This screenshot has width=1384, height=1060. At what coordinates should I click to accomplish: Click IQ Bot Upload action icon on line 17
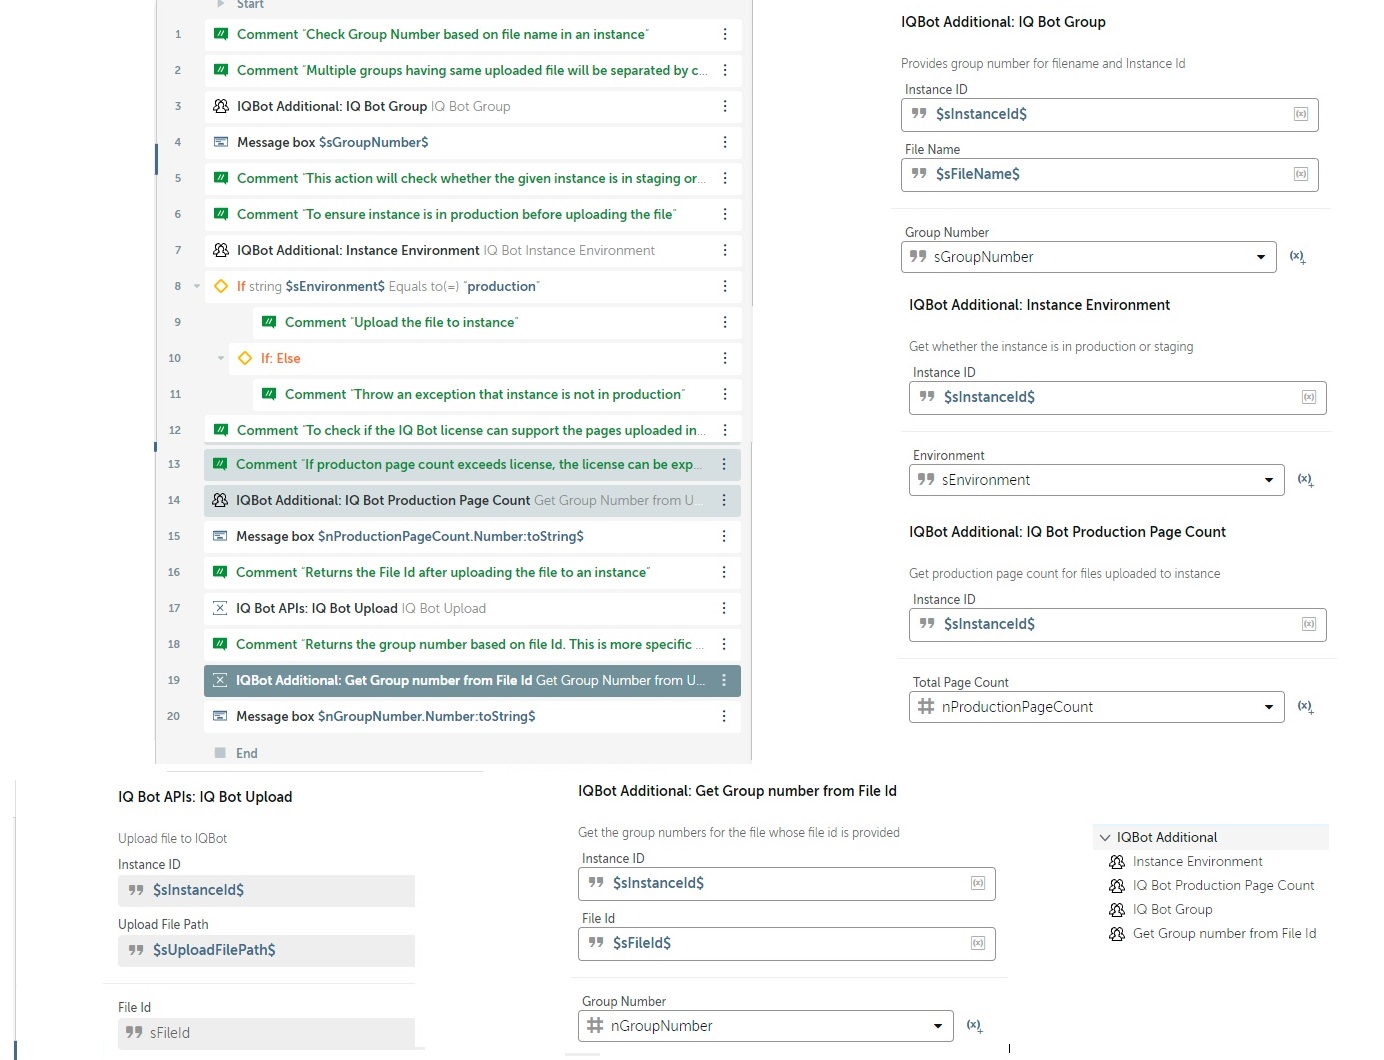click(x=220, y=608)
